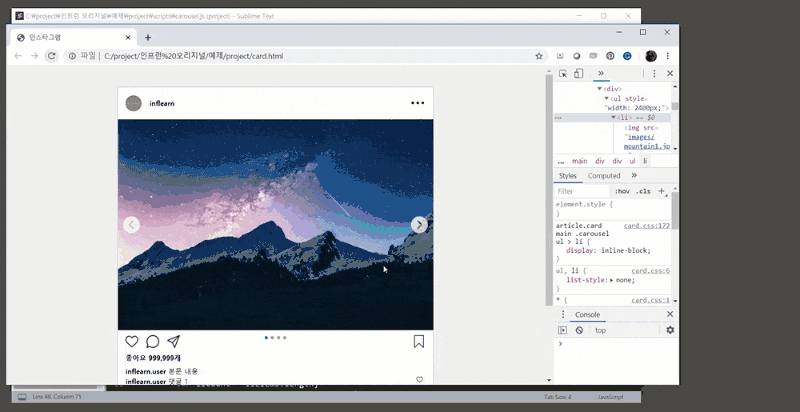
Task: Toggle the :hov element state button
Action: click(x=622, y=191)
